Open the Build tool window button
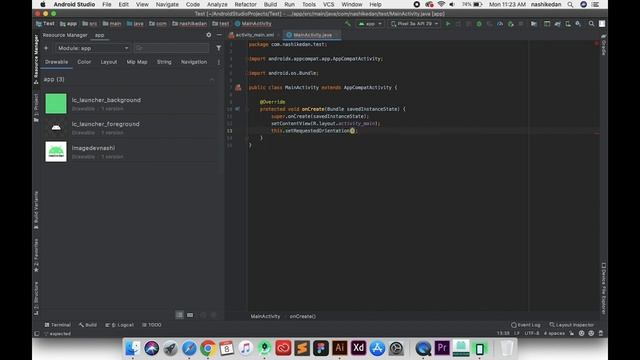The width and height of the screenshot is (640, 360). click(x=88, y=325)
